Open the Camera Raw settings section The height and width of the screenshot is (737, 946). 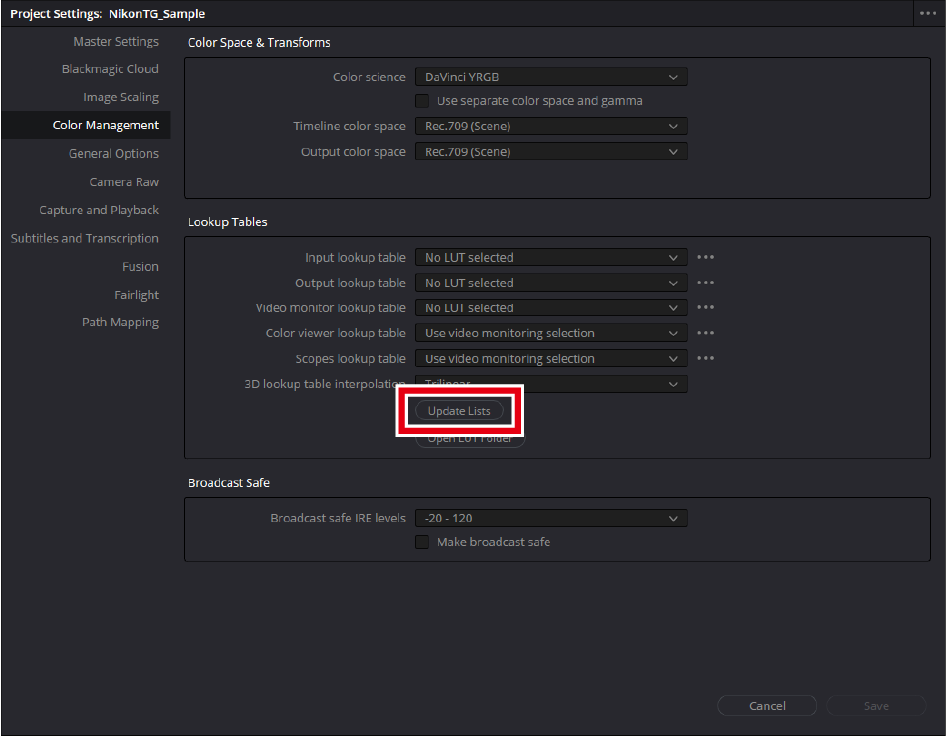point(124,182)
